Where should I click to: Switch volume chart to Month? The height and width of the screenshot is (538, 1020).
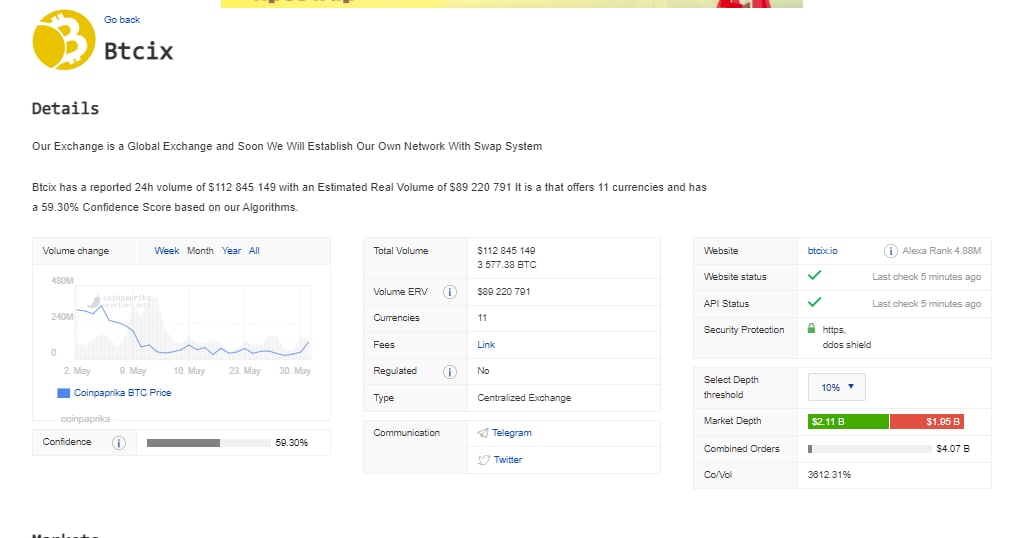coord(200,251)
